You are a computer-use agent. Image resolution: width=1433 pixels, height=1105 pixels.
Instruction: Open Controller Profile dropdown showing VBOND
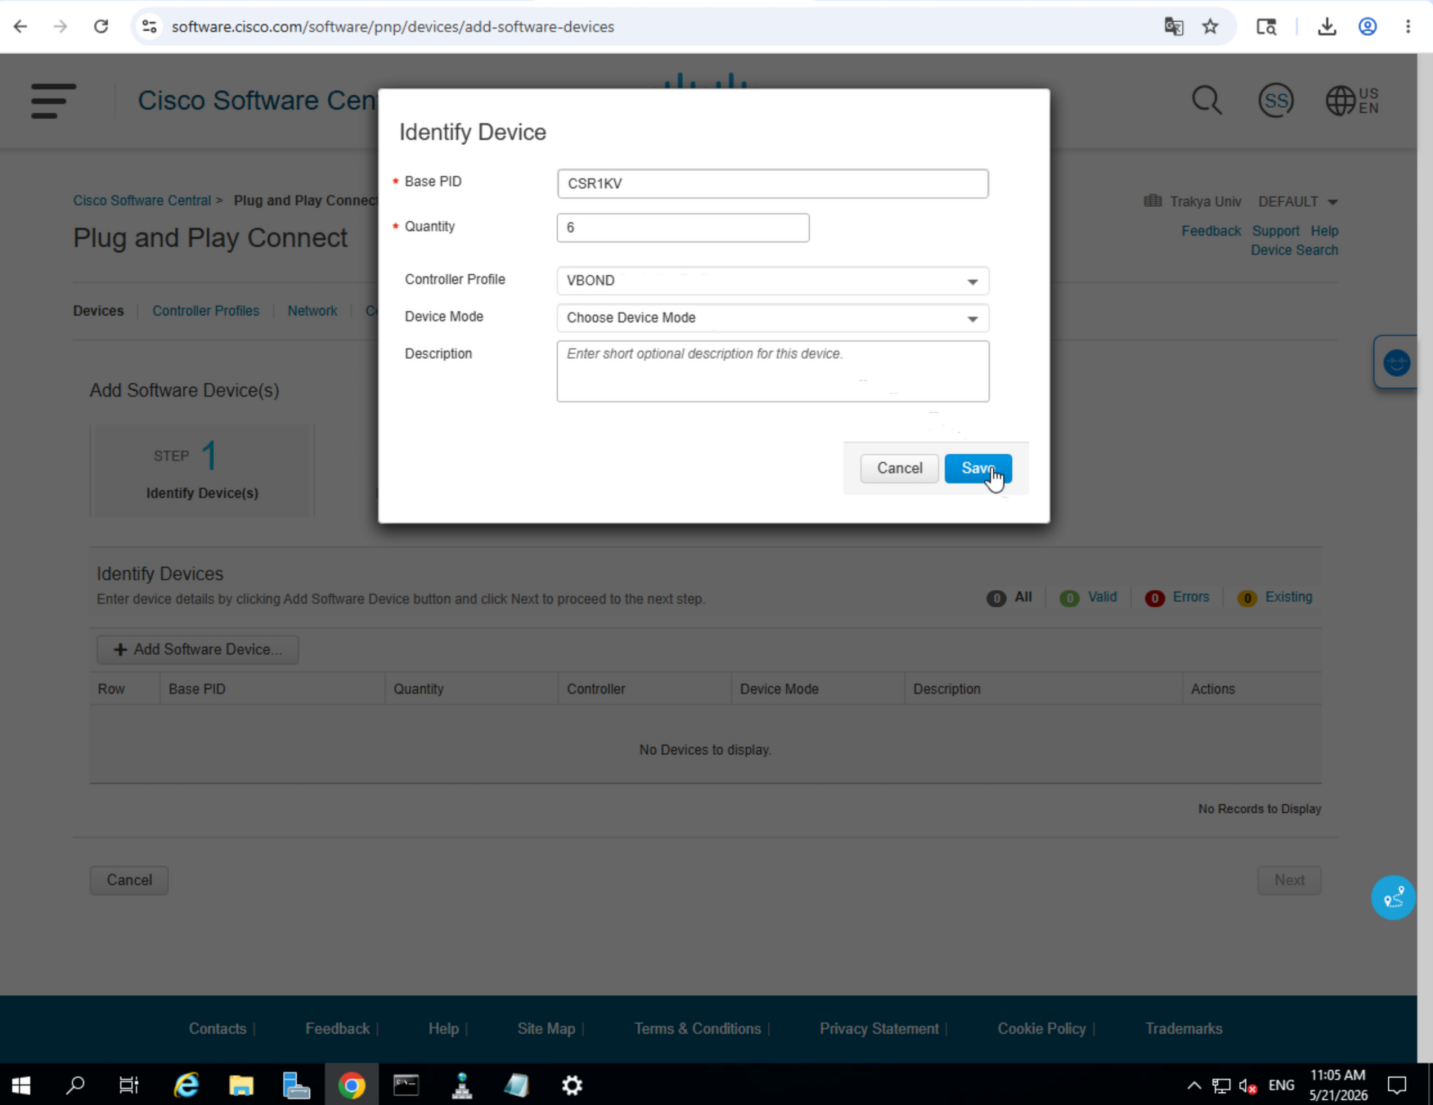772,281
